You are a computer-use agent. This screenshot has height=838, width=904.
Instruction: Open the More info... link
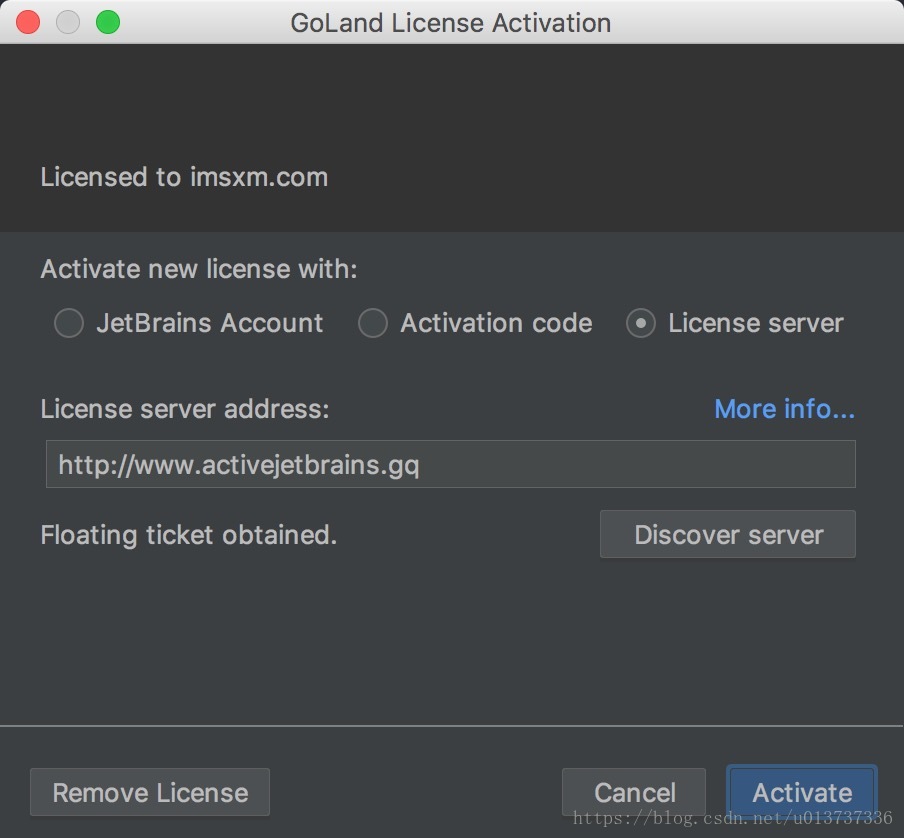(x=784, y=409)
